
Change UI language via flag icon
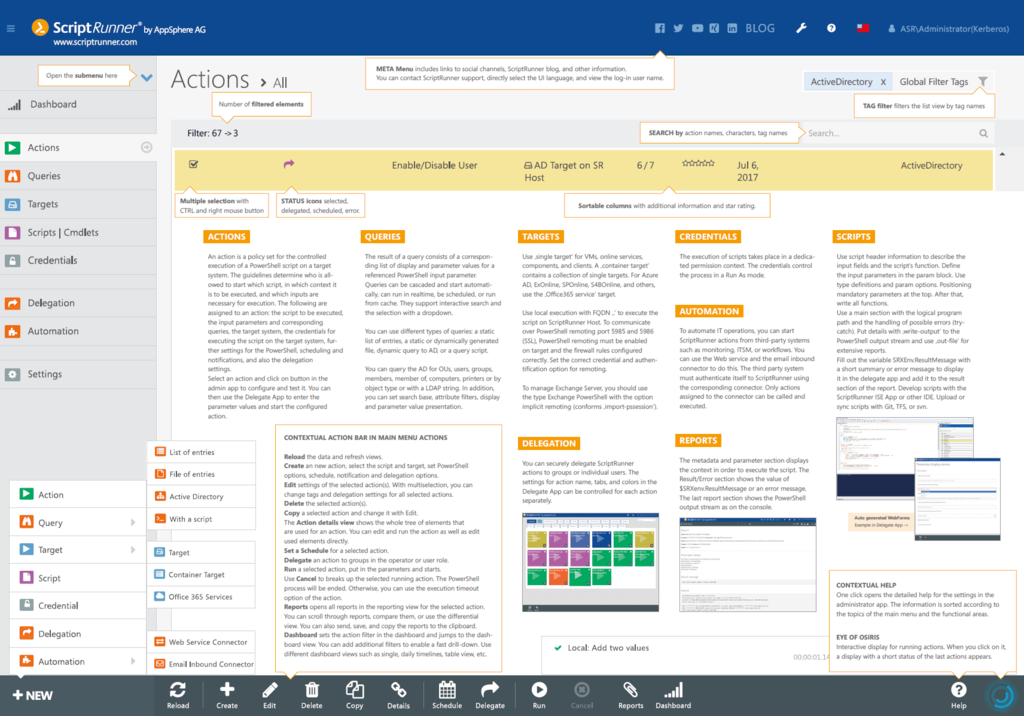tap(863, 28)
